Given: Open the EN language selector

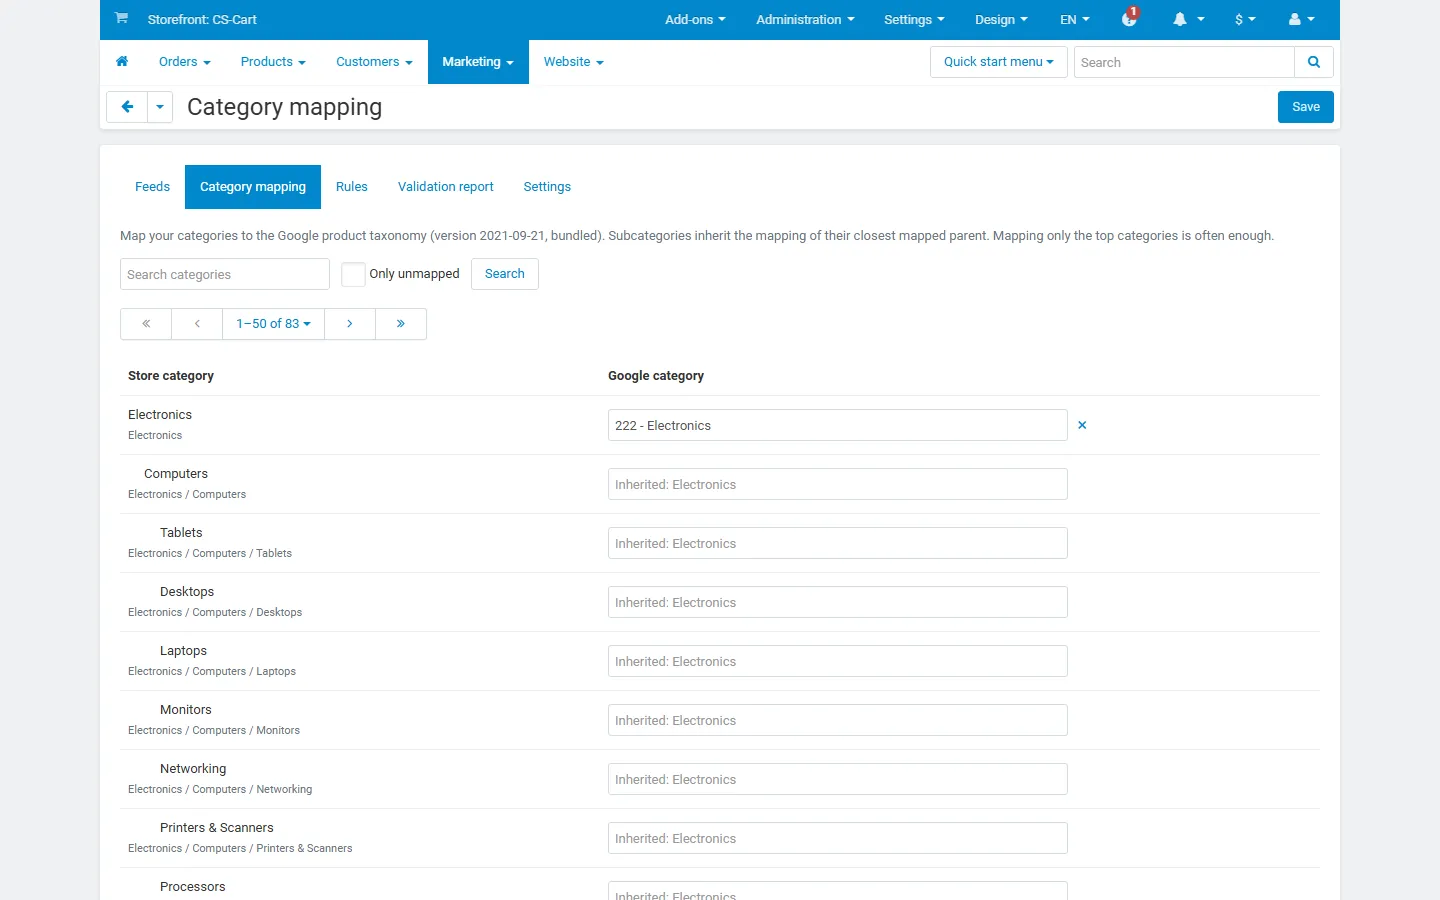Looking at the screenshot, I should coord(1075,20).
